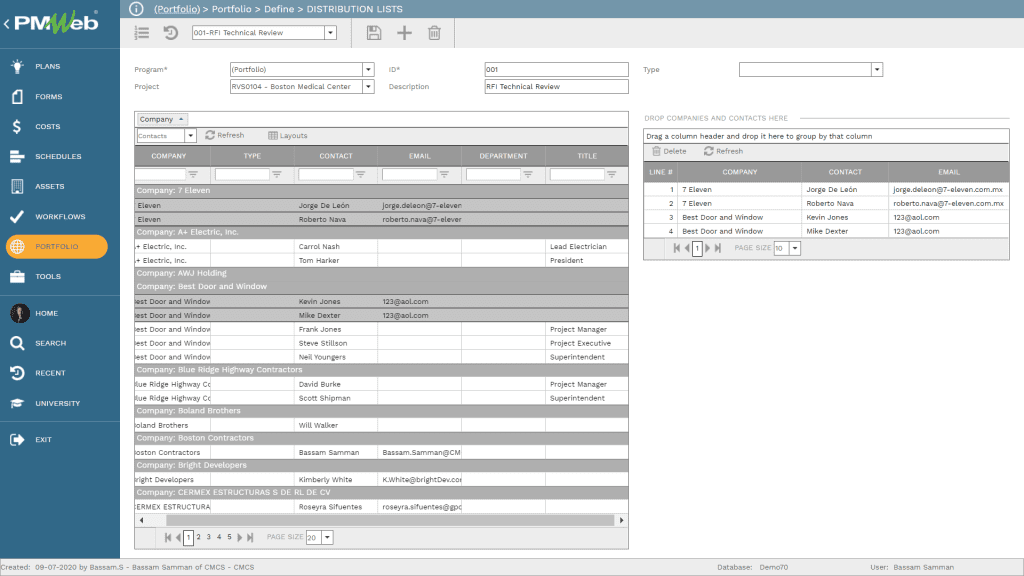Jump to first page in distribution list grid
Viewport: 1024px width, 576px height.
tap(677, 248)
